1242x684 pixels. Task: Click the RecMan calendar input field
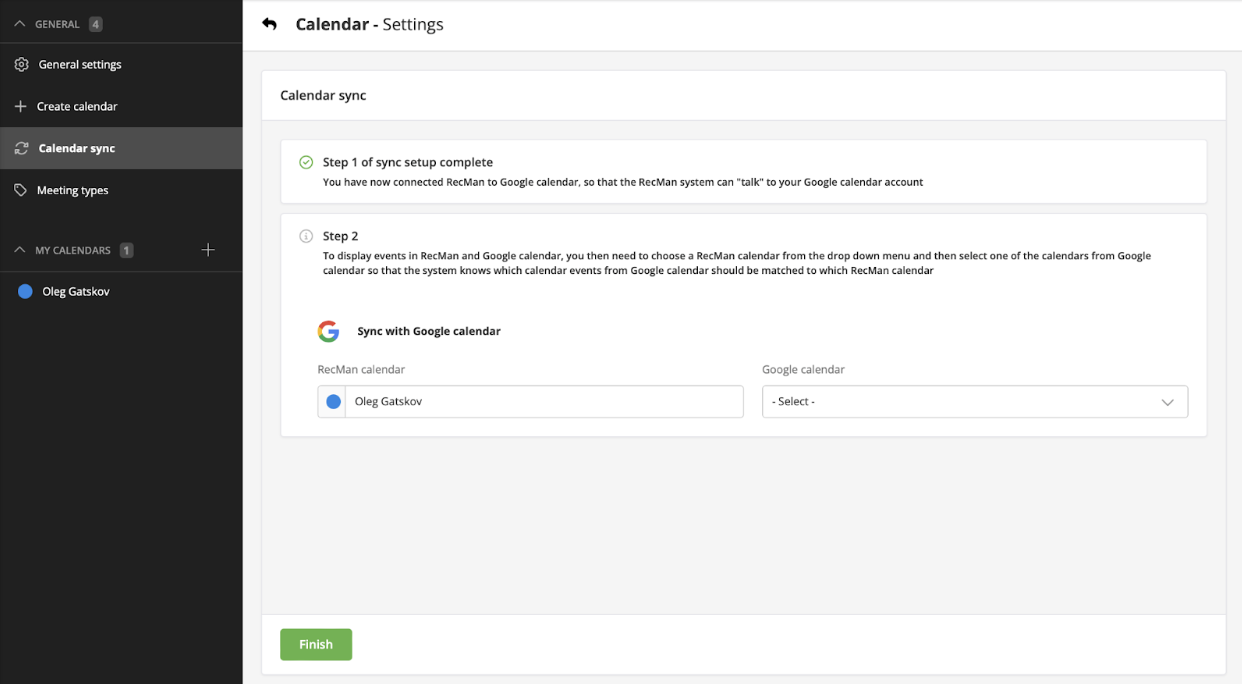coord(543,401)
